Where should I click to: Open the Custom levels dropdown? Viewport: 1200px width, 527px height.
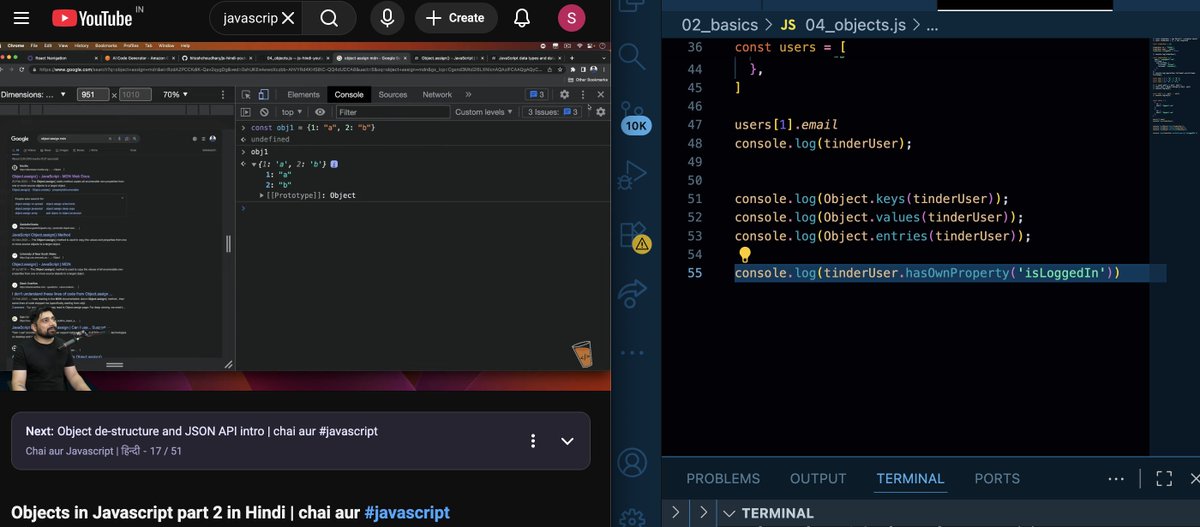click(484, 112)
